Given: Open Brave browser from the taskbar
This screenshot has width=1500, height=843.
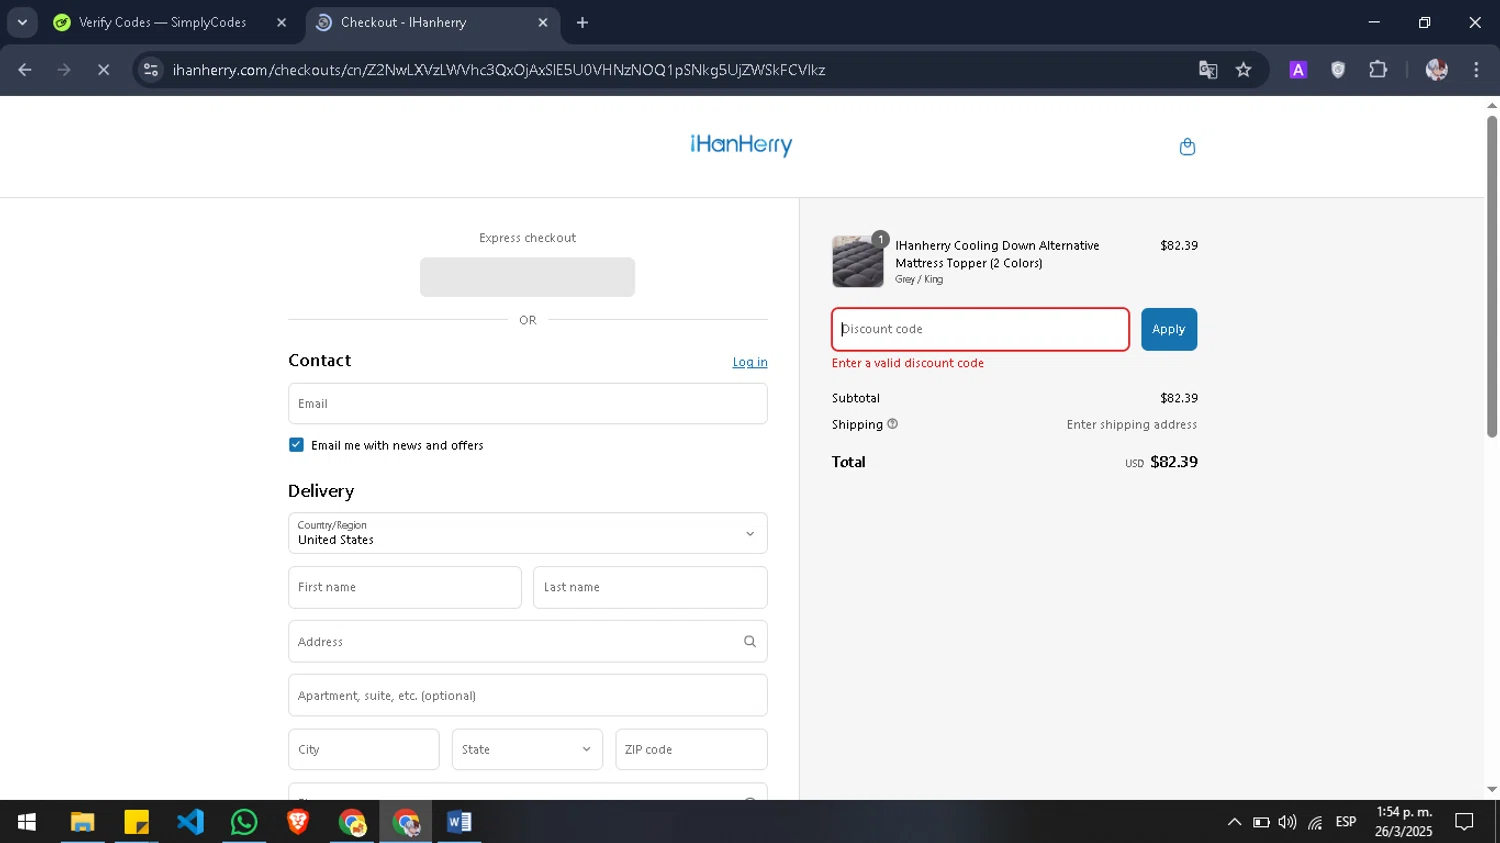Looking at the screenshot, I should pyautogui.click(x=298, y=822).
